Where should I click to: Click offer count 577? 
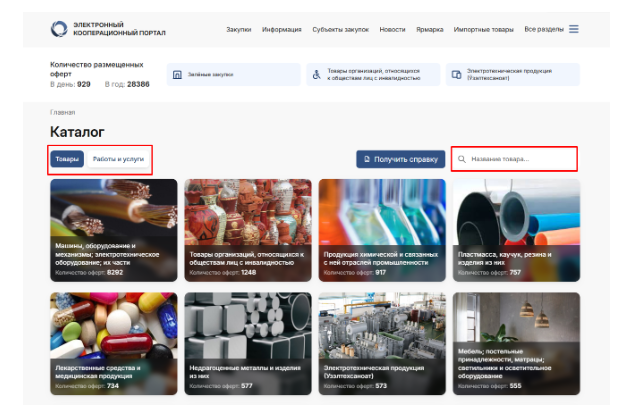pos(247,386)
